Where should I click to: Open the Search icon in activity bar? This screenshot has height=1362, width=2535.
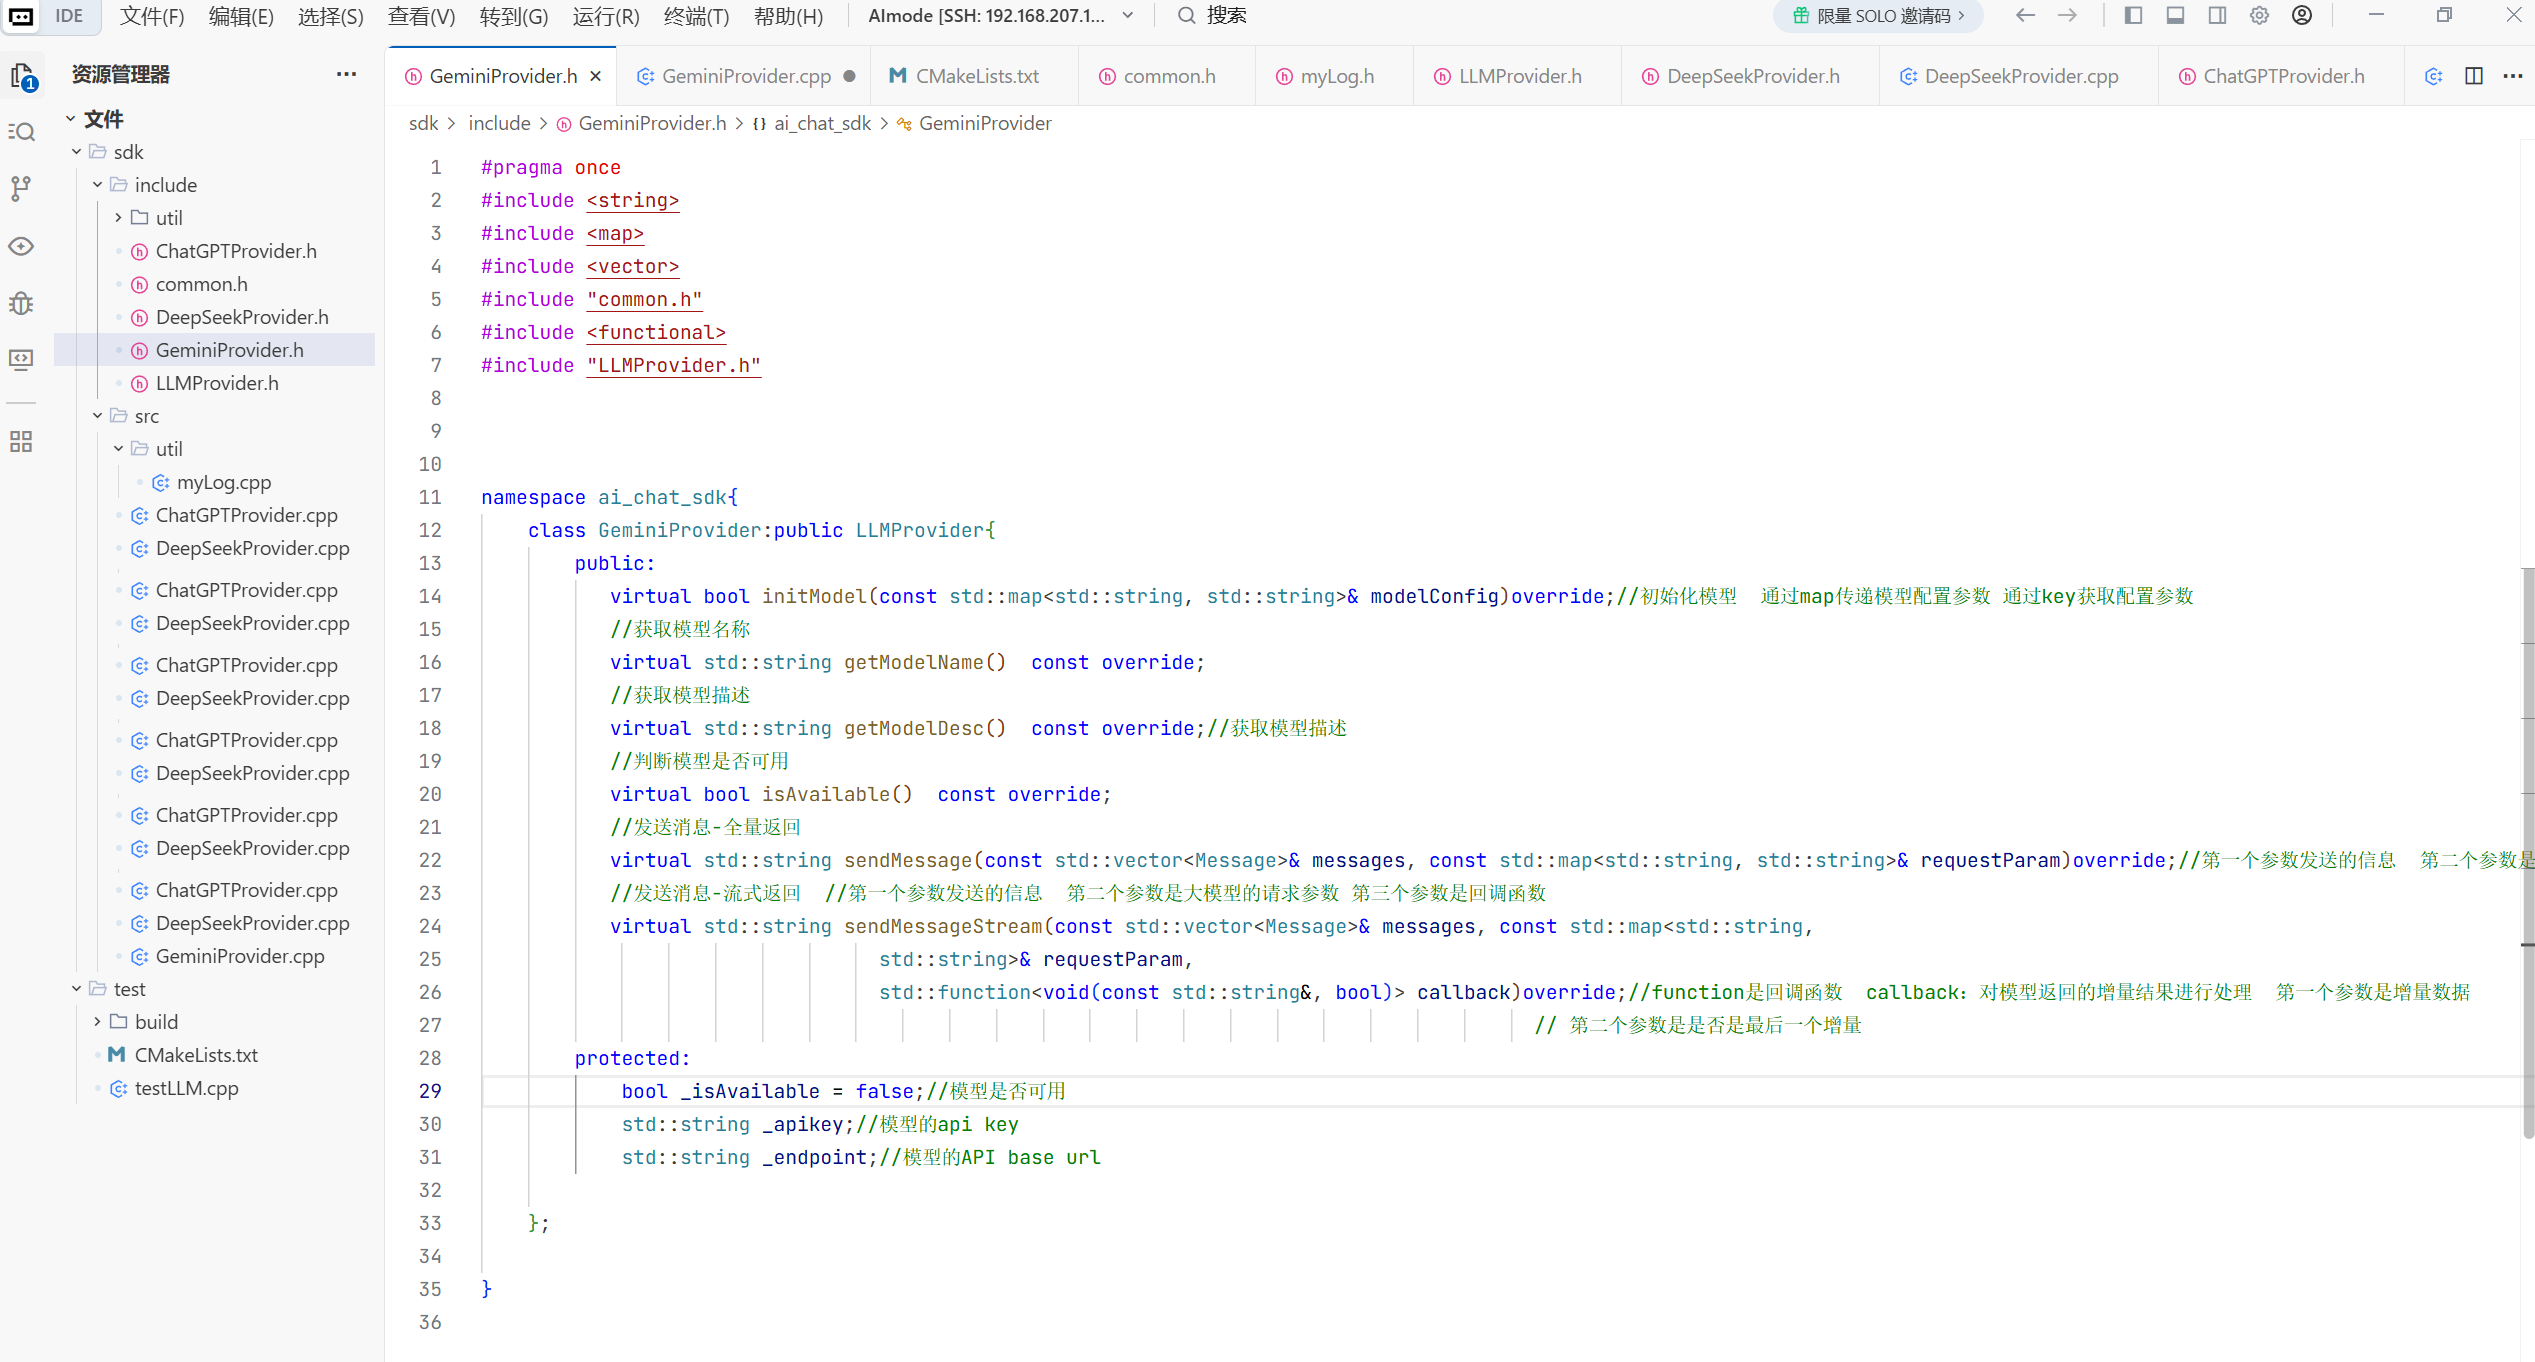[22, 132]
